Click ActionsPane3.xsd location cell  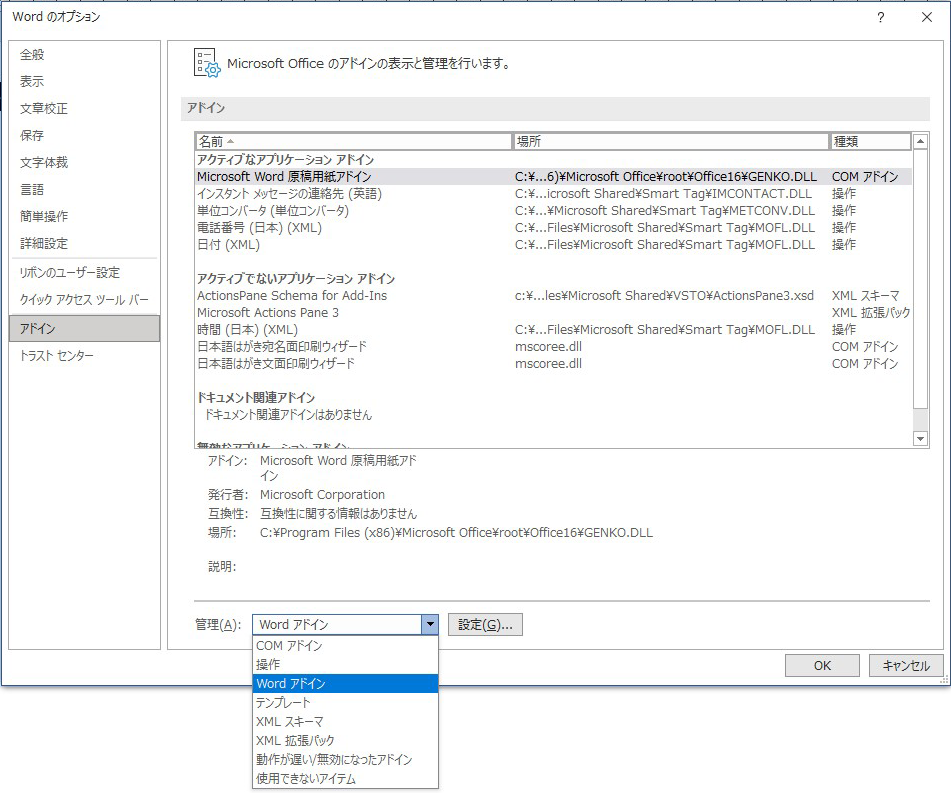click(664, 295)
